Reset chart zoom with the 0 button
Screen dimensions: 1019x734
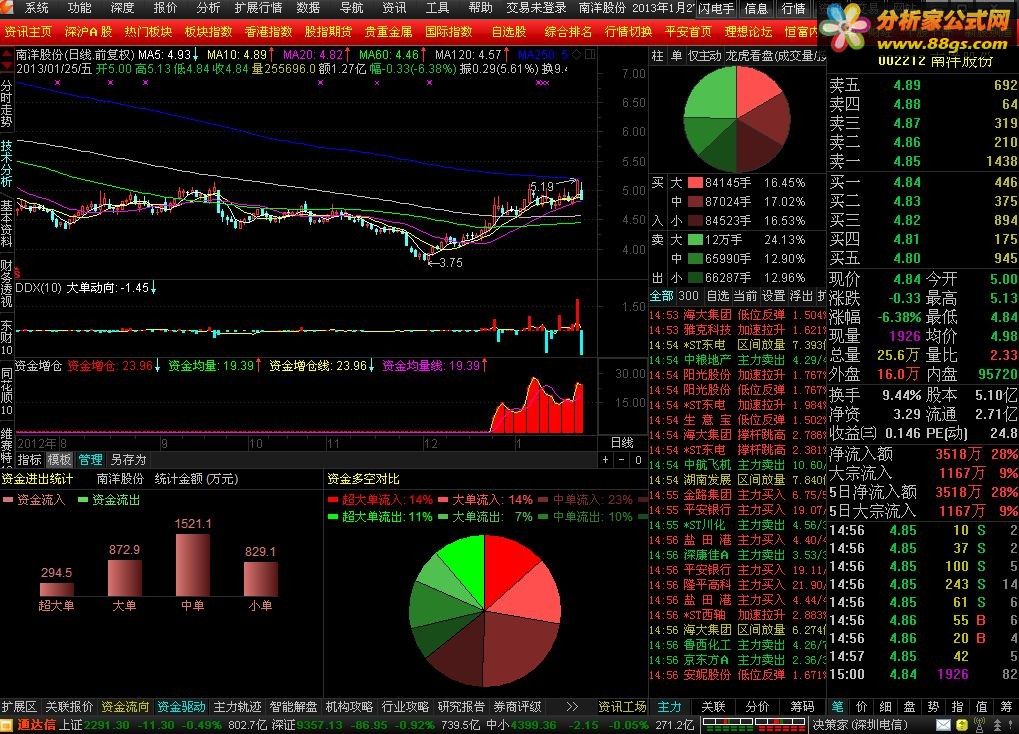click(638, 460)
